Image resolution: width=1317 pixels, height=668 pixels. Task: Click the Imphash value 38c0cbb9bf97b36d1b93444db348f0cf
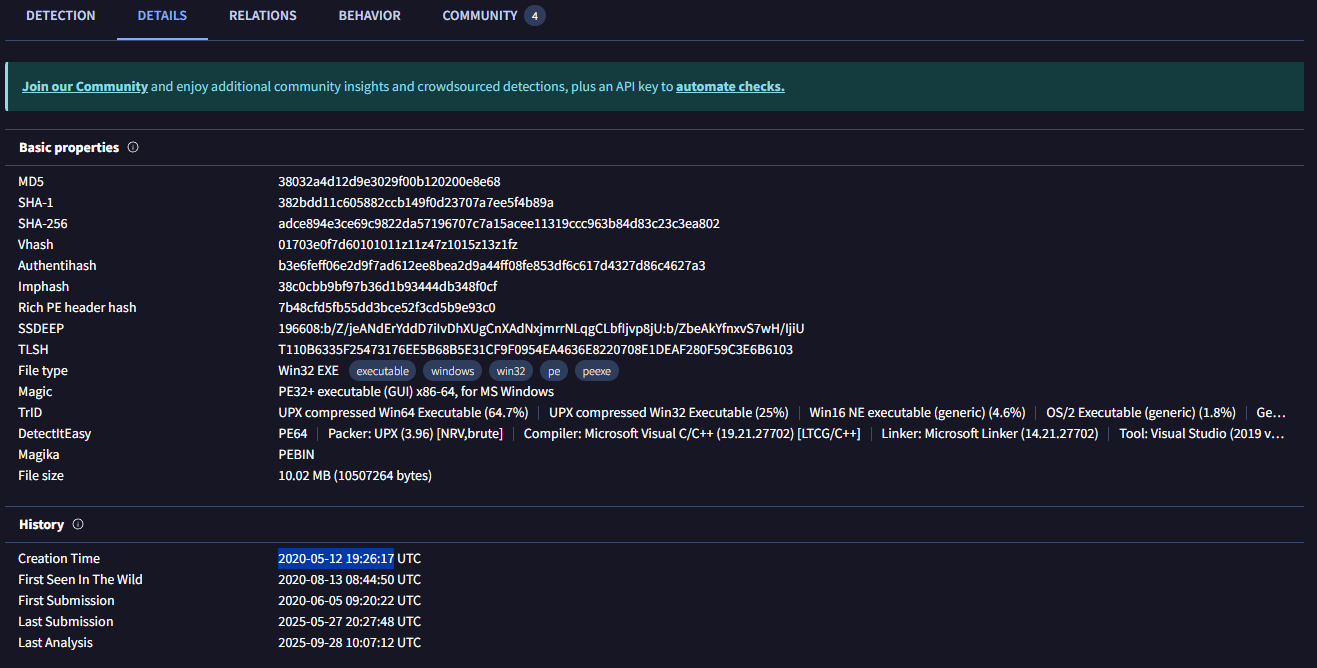tap(388, 286)
